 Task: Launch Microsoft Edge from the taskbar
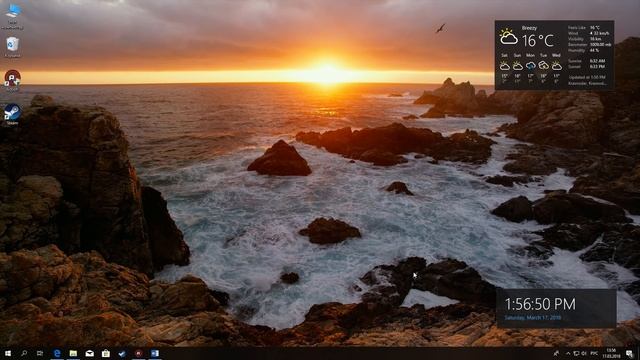pyautogui.click(x=57, y=353)
